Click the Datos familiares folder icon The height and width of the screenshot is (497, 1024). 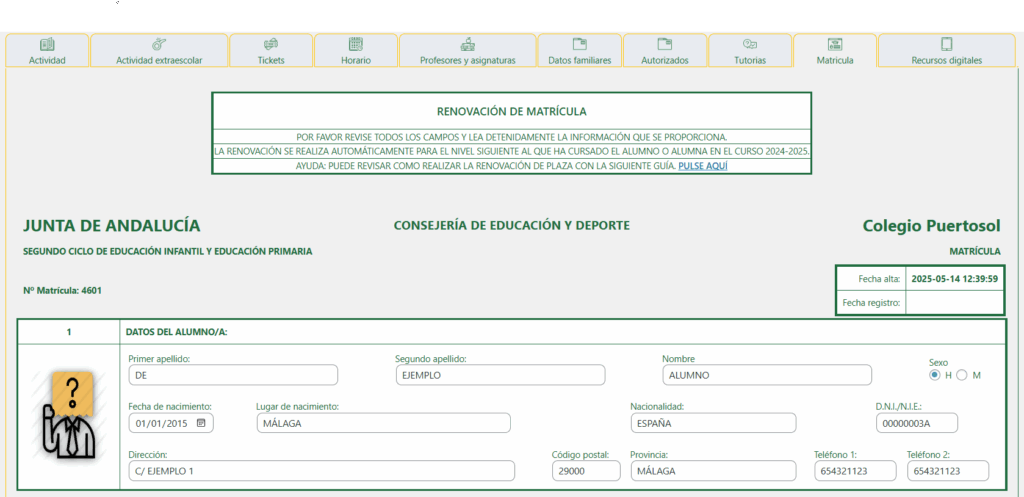[579, 44]
